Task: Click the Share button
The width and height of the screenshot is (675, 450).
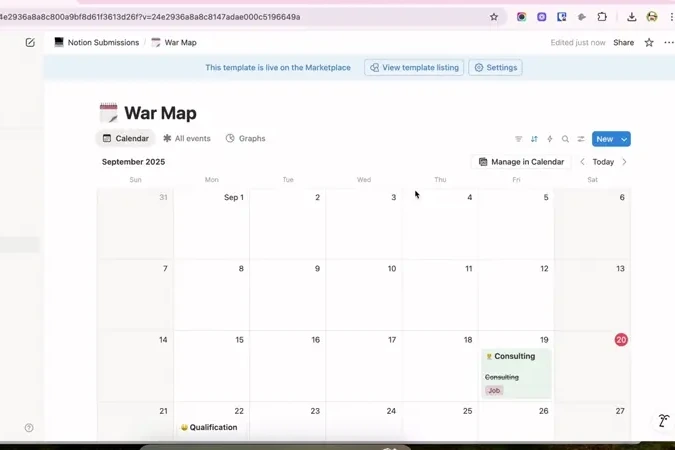Action: [x=623, y=42]
